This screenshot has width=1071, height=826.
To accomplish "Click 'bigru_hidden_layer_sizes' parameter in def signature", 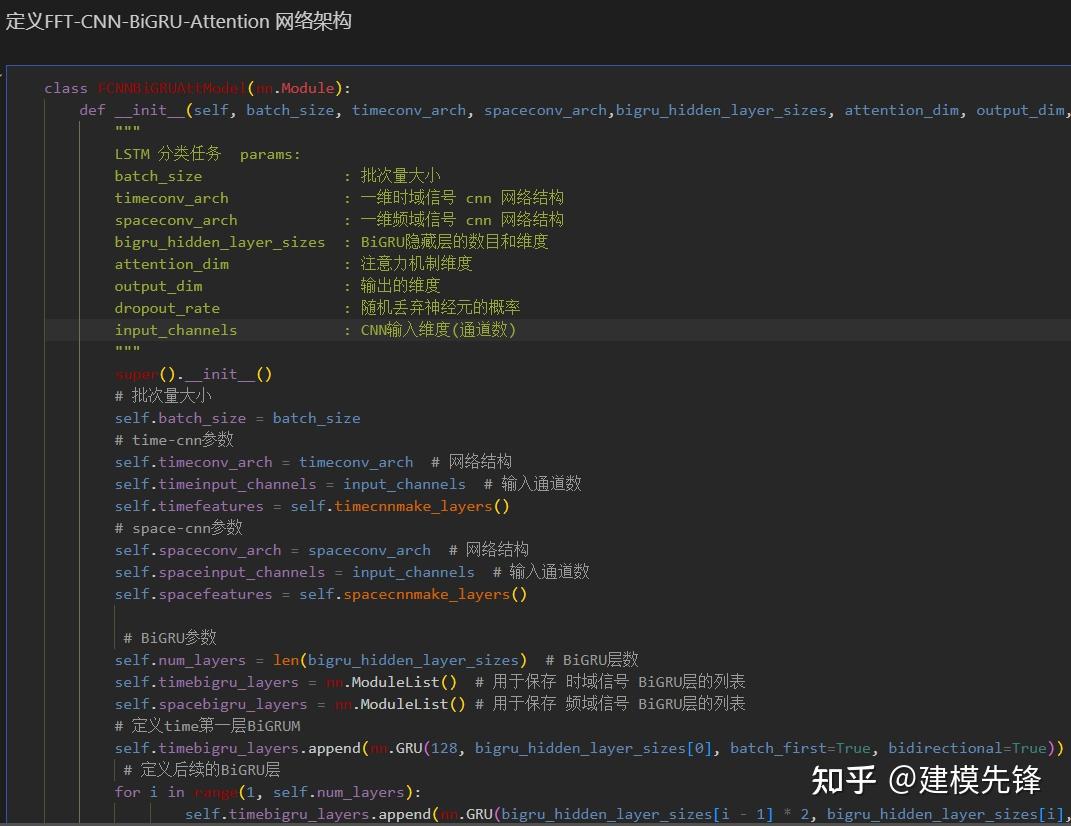I will click(x=721, y=110).
